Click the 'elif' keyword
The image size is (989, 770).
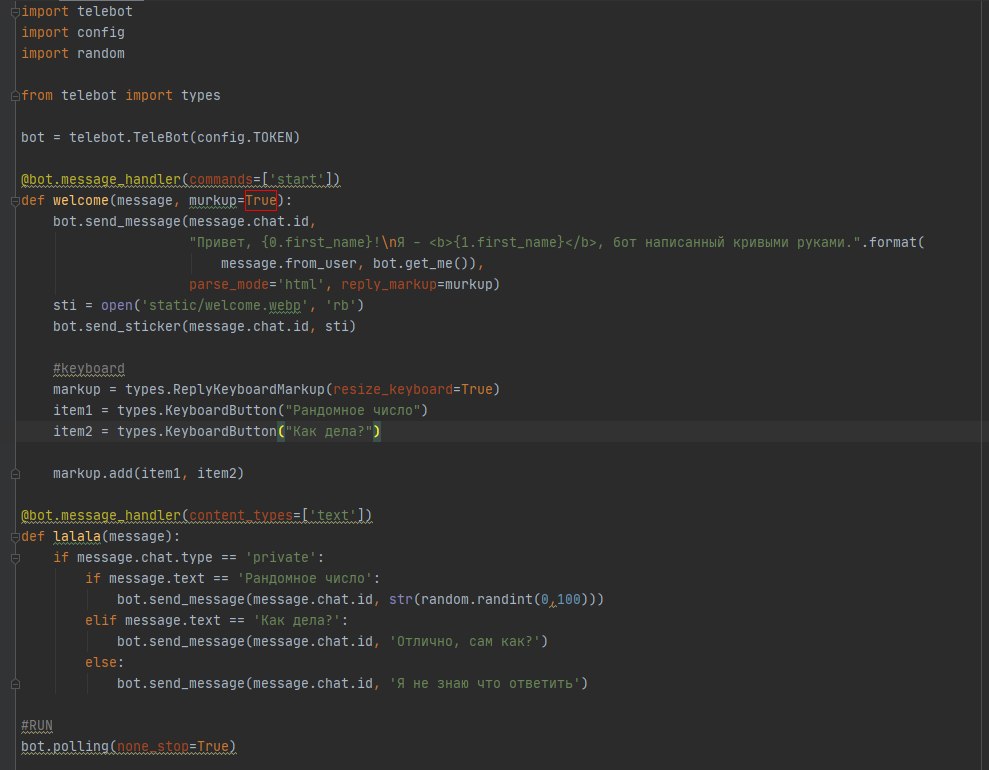[101, 620]
